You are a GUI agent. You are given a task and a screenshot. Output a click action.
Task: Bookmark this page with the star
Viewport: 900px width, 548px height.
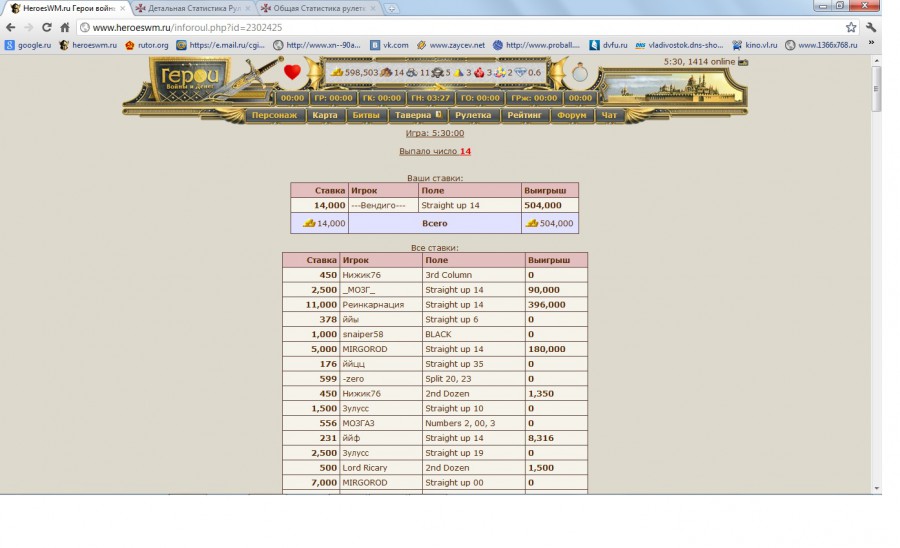[x=851, y=27]
